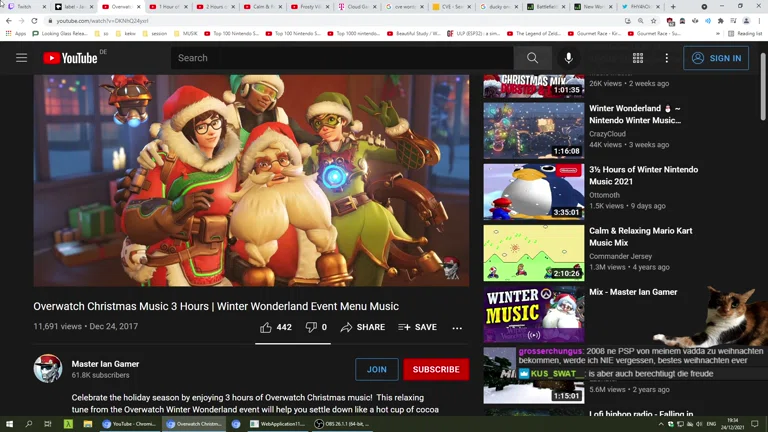The height and width of the screenshot is (432, 768).
Task: Open the kekw bookmarks folder
Action: [x=126, y=33]
